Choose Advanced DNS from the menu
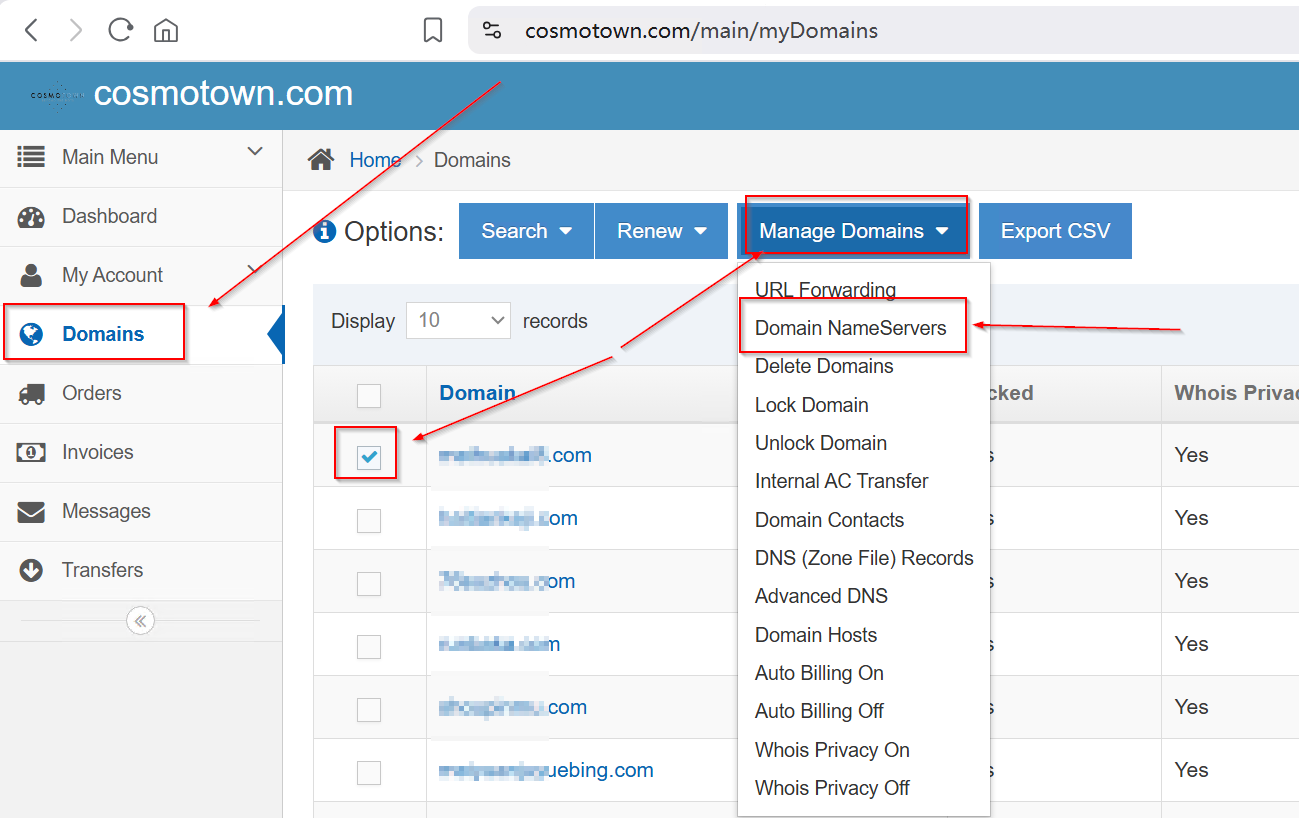Image resolution: width=1299 pixels, height=818 pixels. 821,596
